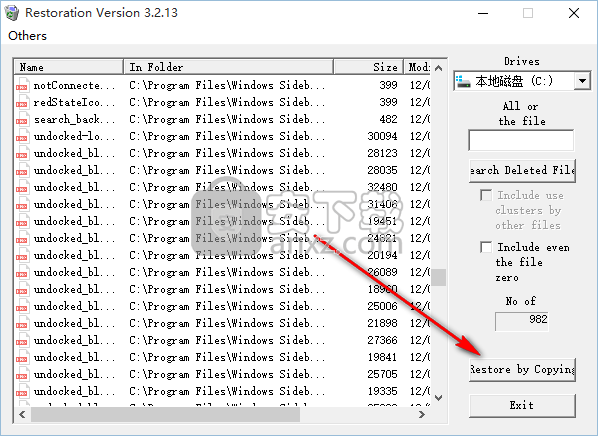The height and width of the screenshot is (436, 598).
Task: Select file icon for the 19335-size entry
Action: 22,391
